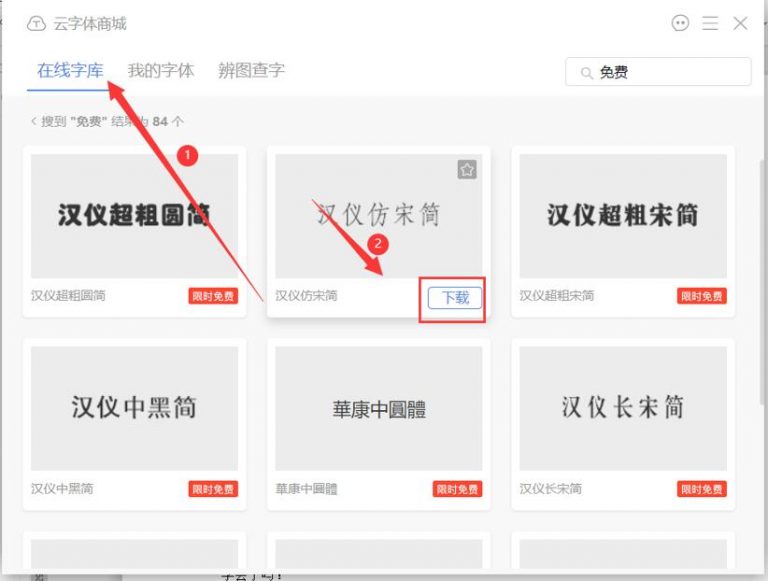Open the 辨图查字 tab
The height and width of the screenshot is (581, 768).
(251, 71)
